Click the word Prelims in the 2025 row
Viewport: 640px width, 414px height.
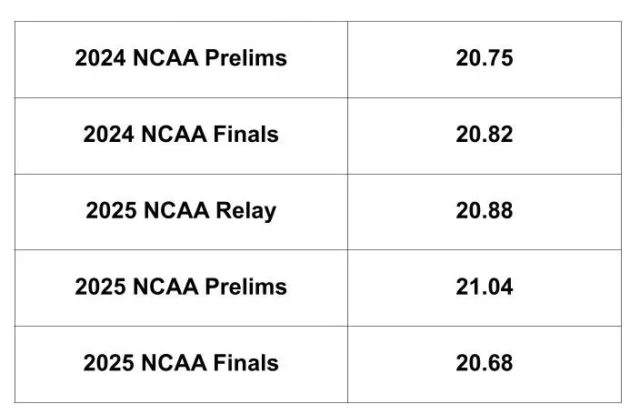[246, 287]
